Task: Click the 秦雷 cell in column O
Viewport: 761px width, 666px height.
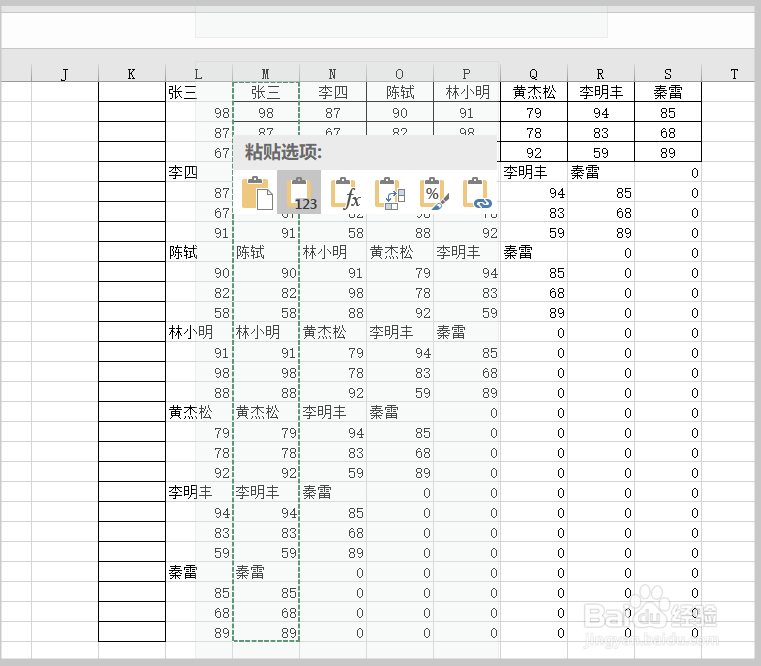Action: coord(400,412)
